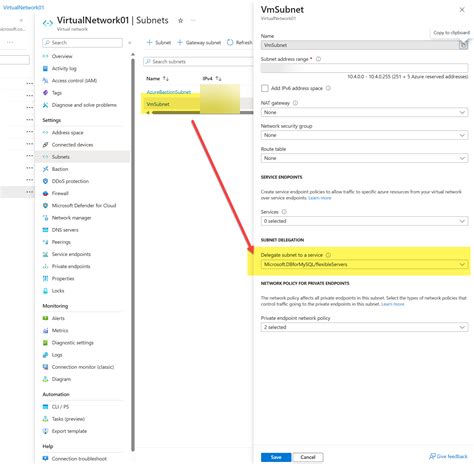Click the Firewall icon

(x=46, y=193)
